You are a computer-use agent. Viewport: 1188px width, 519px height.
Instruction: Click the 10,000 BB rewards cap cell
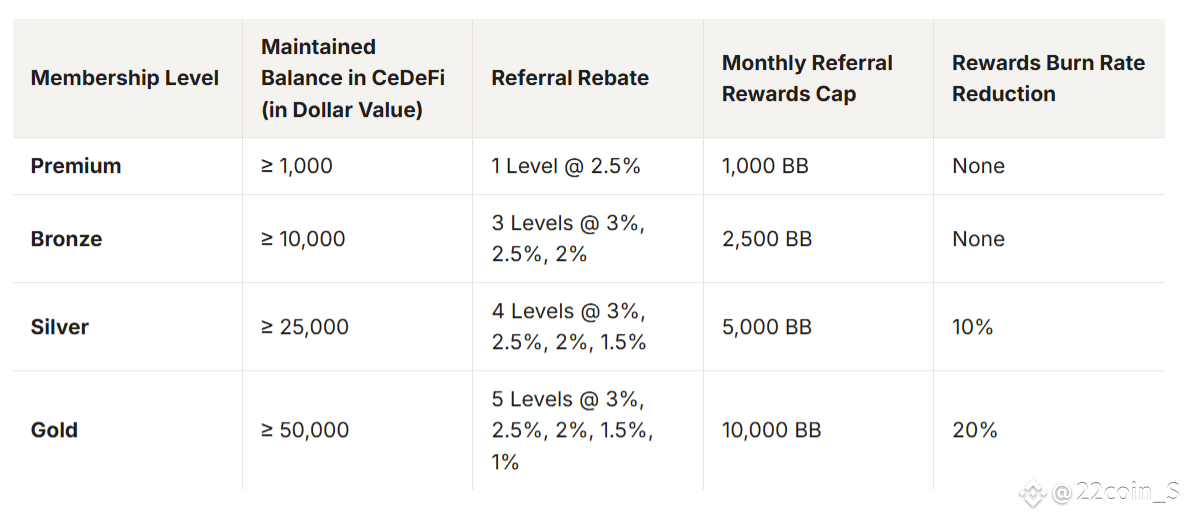point(771,430)
